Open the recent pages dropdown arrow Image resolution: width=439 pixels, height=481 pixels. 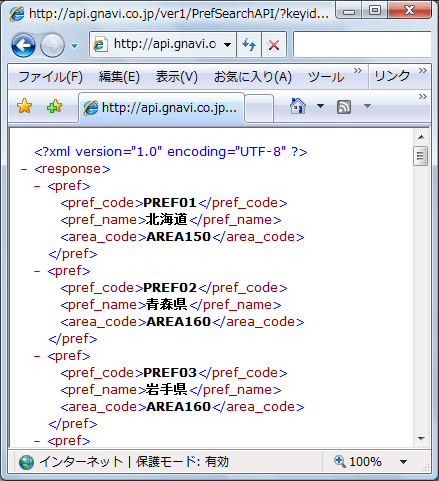(x=75, y=45)
